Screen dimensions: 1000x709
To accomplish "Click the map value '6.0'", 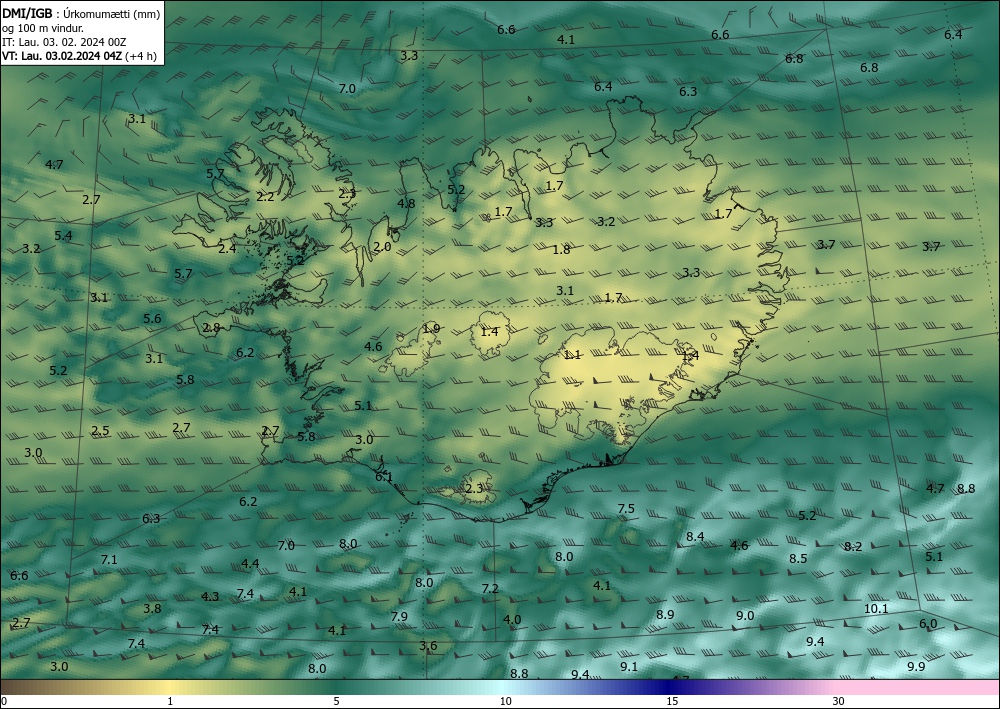I will pyautogui.click(x=928, y=624).
